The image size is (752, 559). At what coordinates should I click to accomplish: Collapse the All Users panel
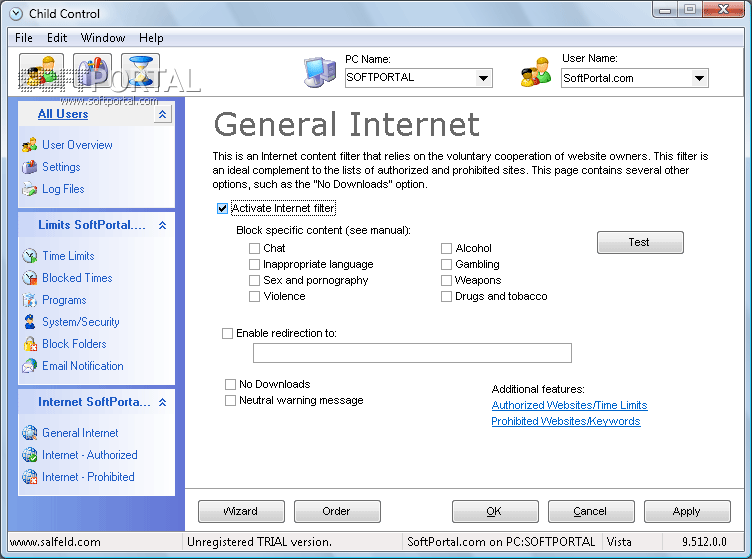coord(163,114)
